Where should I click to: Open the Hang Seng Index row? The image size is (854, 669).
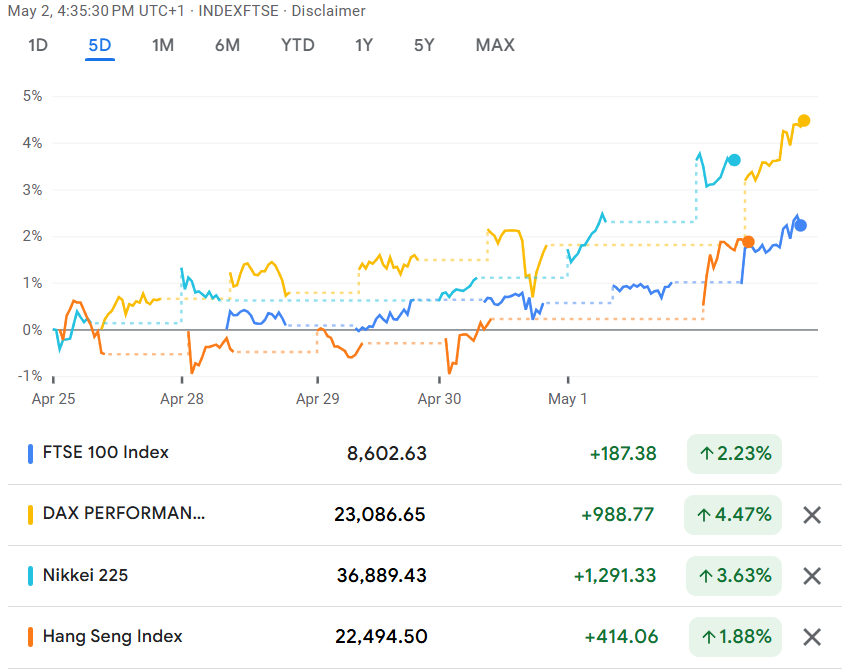[425, 637]
